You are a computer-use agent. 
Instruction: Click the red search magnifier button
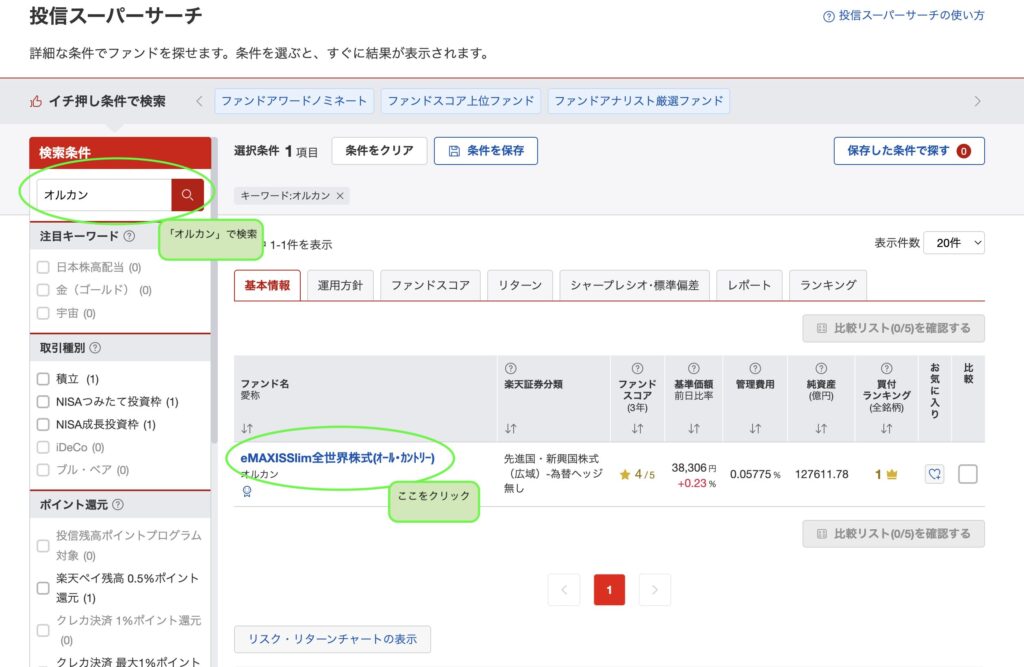tap(187, 195)
